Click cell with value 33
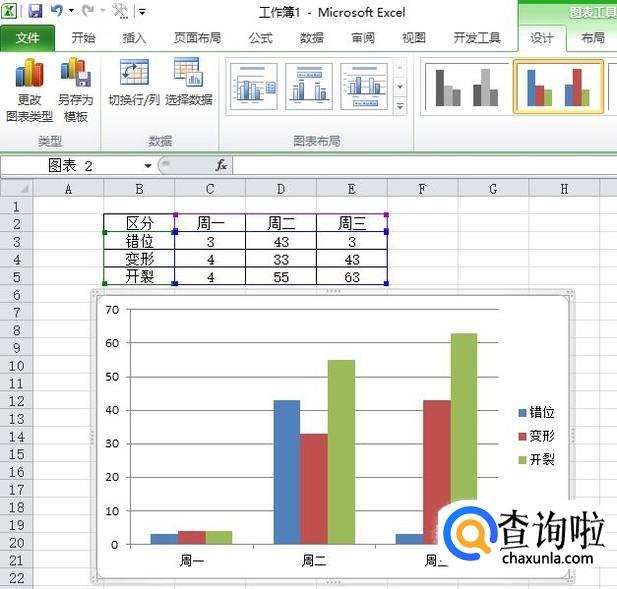Image resolution: width=617 pixels, height=589 pixels. [281, 258]
